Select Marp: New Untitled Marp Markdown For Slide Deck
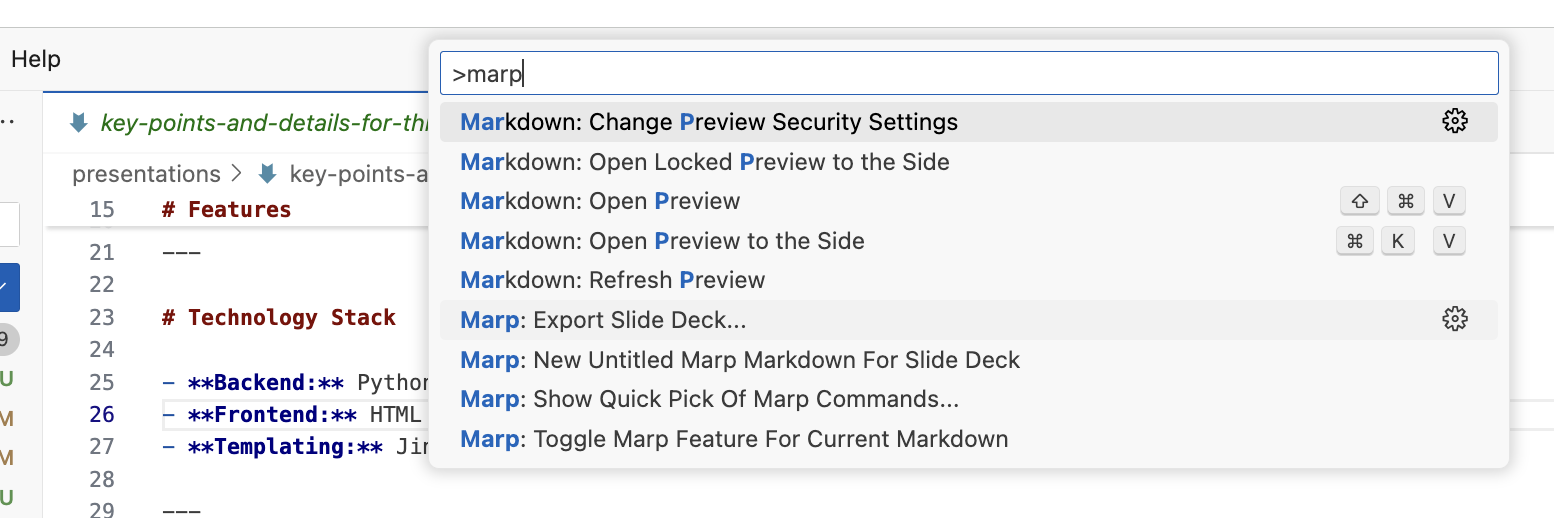This screenshot has height=518, width=1554. click(x=740, y=360)
